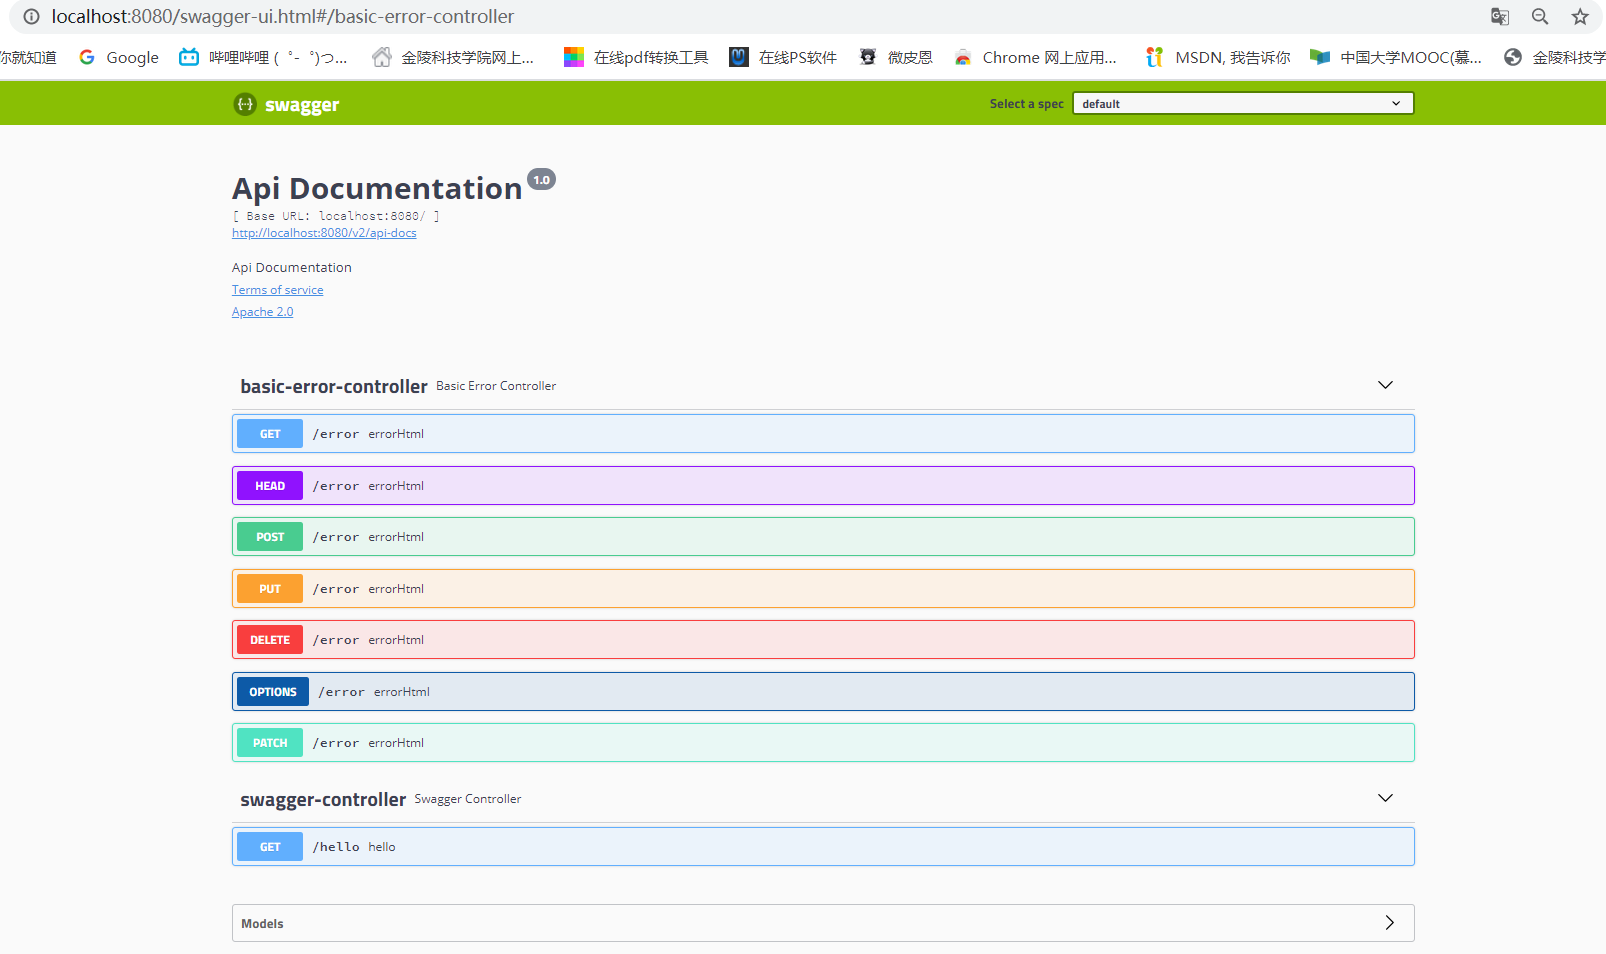Open the Bilibili bookmark
Viewport: 1606px width, 954px height.
click(263, 57)
